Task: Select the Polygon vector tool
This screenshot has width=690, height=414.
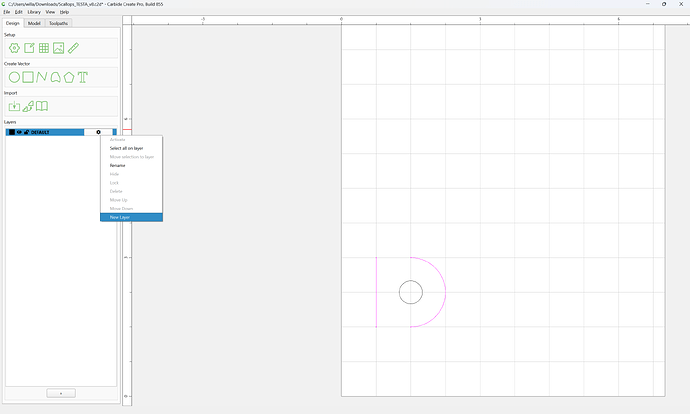Action: point(69,77)
